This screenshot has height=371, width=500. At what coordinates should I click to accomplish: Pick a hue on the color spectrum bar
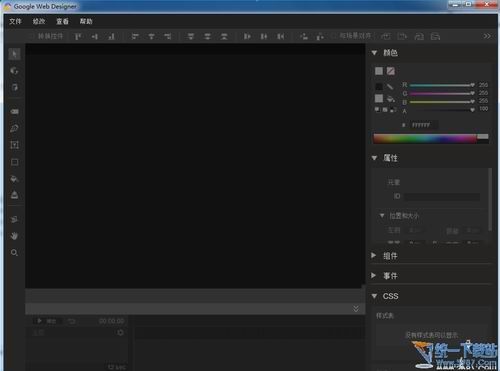(425, 139)
